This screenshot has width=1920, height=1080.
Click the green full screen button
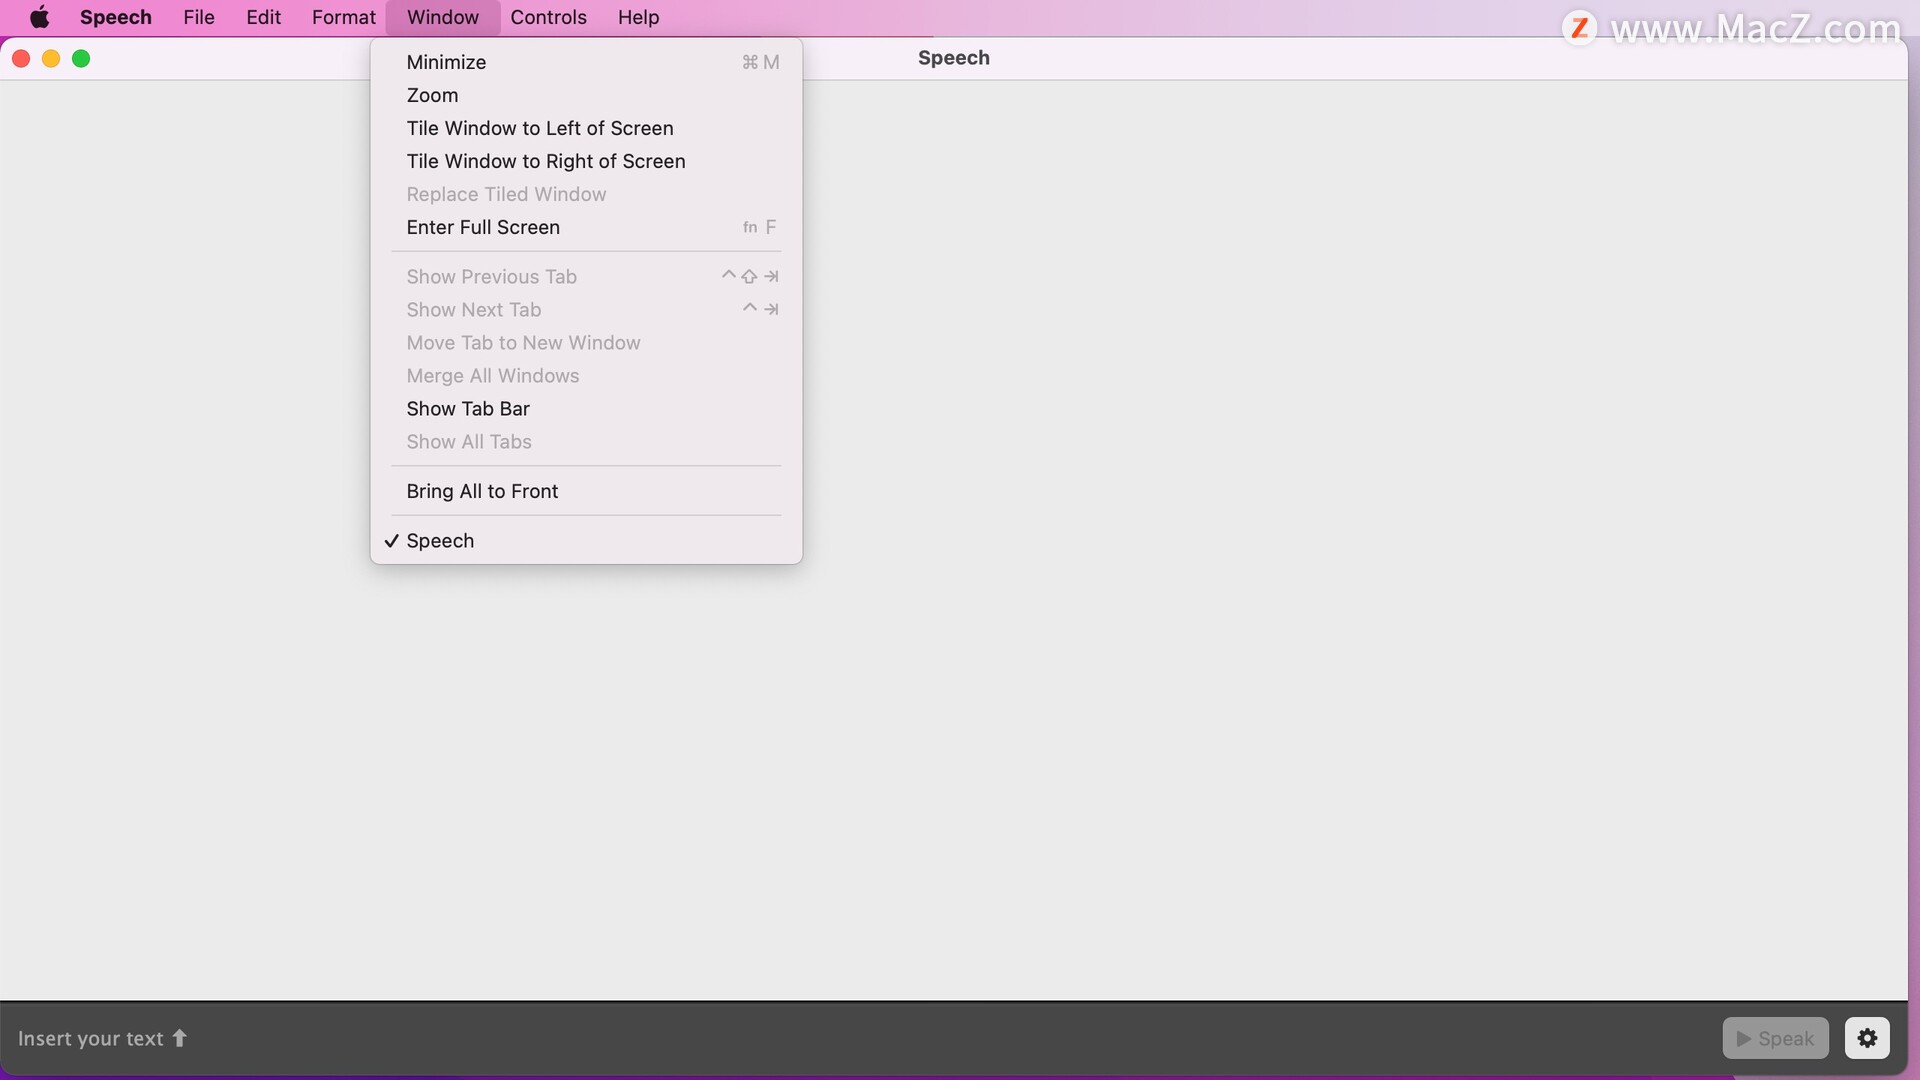(x=81, y=59)
